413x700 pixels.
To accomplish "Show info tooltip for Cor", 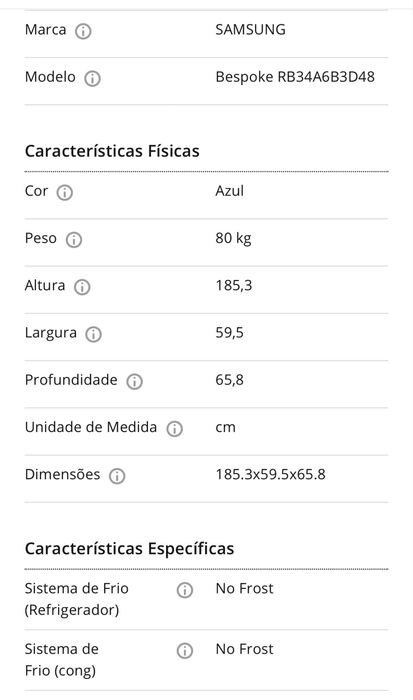I will tap(65, 193).
